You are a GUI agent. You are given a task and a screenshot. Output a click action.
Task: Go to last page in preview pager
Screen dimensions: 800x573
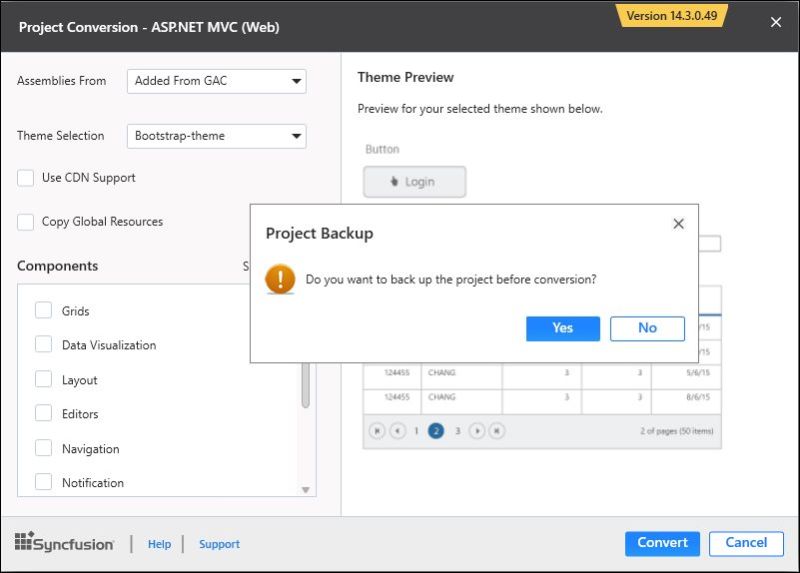496,431
